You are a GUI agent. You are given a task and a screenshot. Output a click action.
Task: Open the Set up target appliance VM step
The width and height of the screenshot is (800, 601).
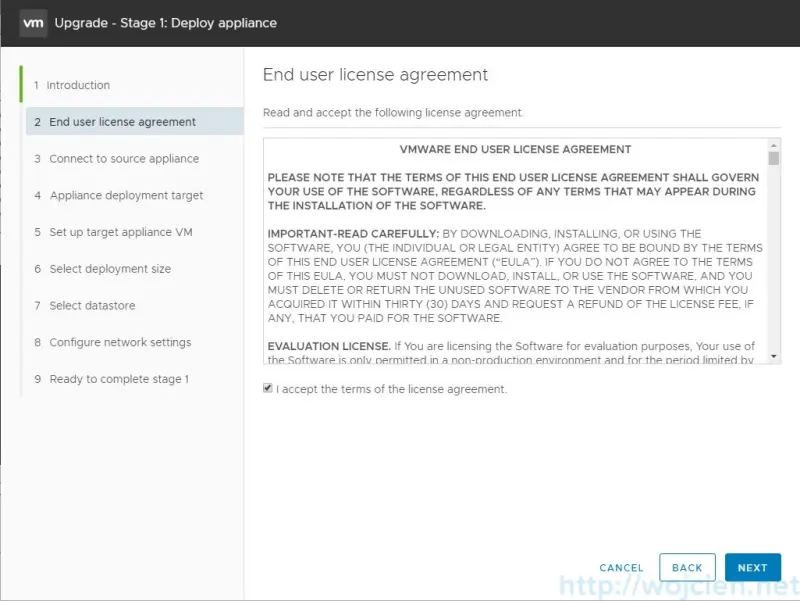click(x=122, y=232)
